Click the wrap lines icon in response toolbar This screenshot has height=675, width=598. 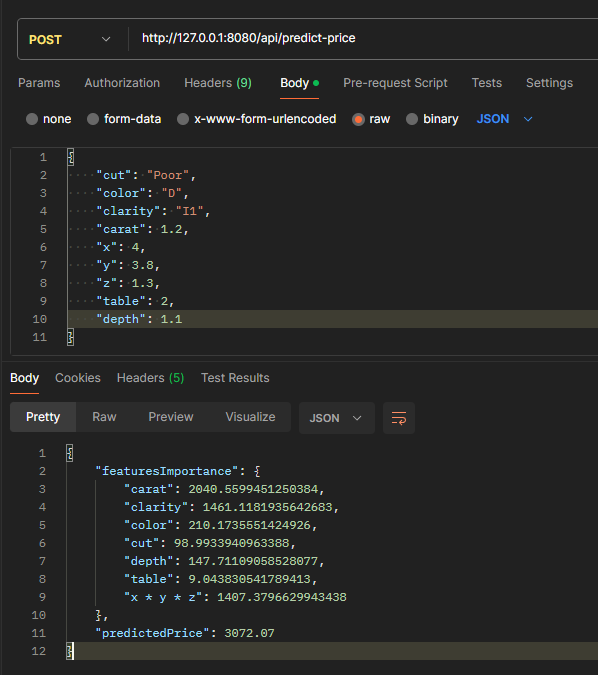[x=399, y=418]
